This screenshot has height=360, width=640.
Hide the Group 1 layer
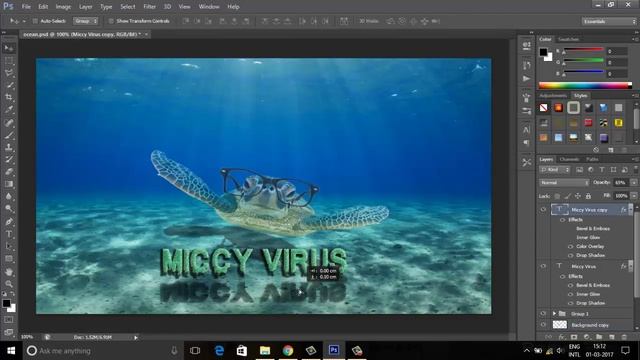click(543, 313)
